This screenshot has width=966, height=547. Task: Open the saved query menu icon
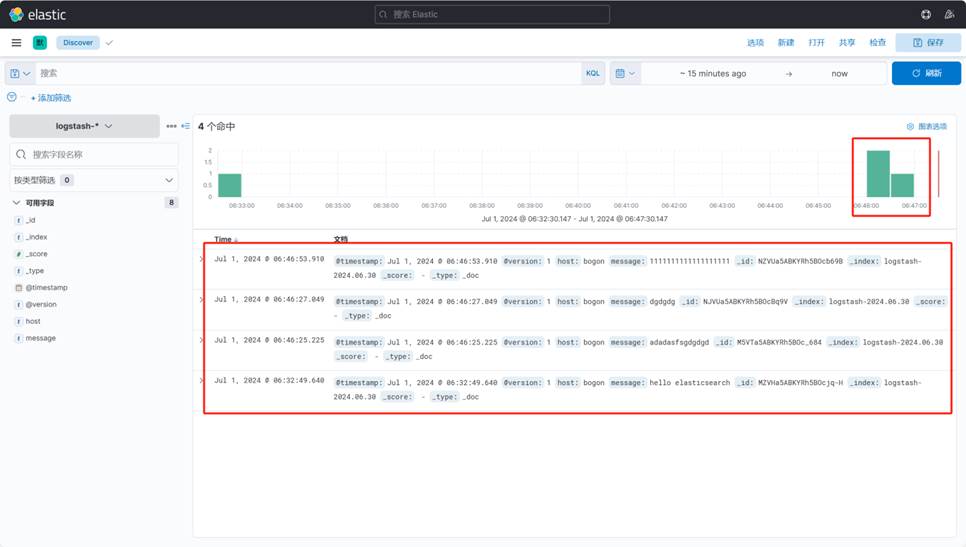(x=20, y=73)
